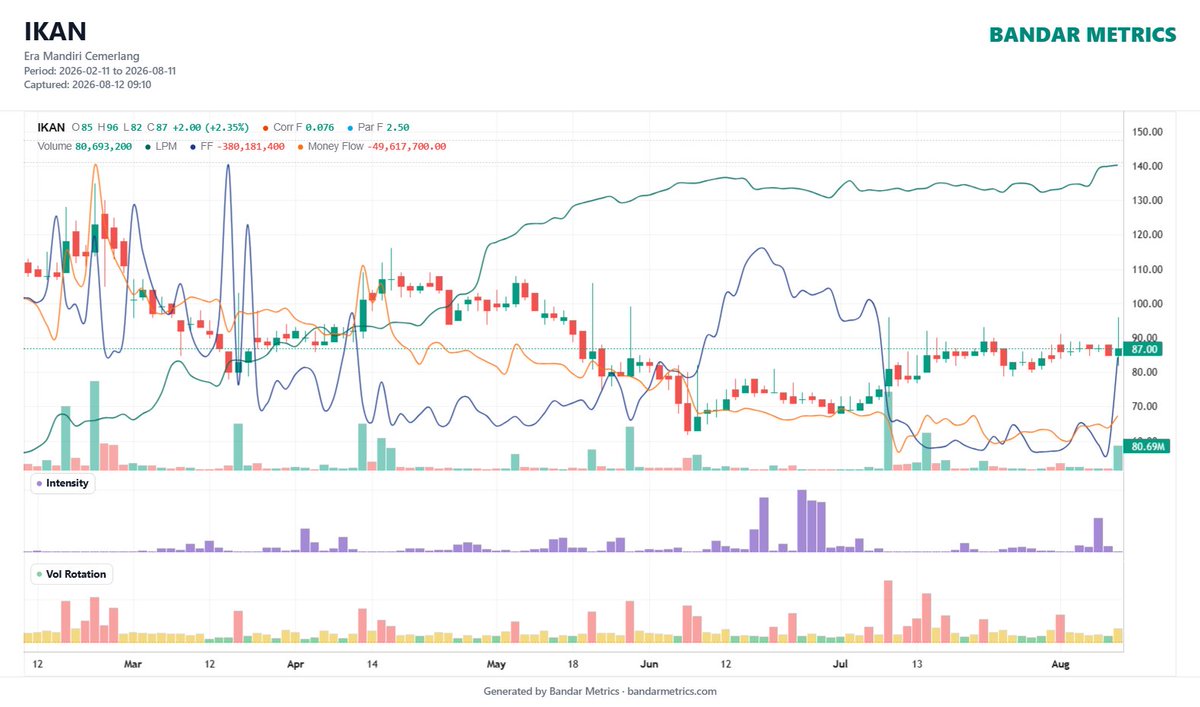Screen dimensions: 1200x707
Task: Click the 100.00 price axis label
Action: [x=1147, y=304]
